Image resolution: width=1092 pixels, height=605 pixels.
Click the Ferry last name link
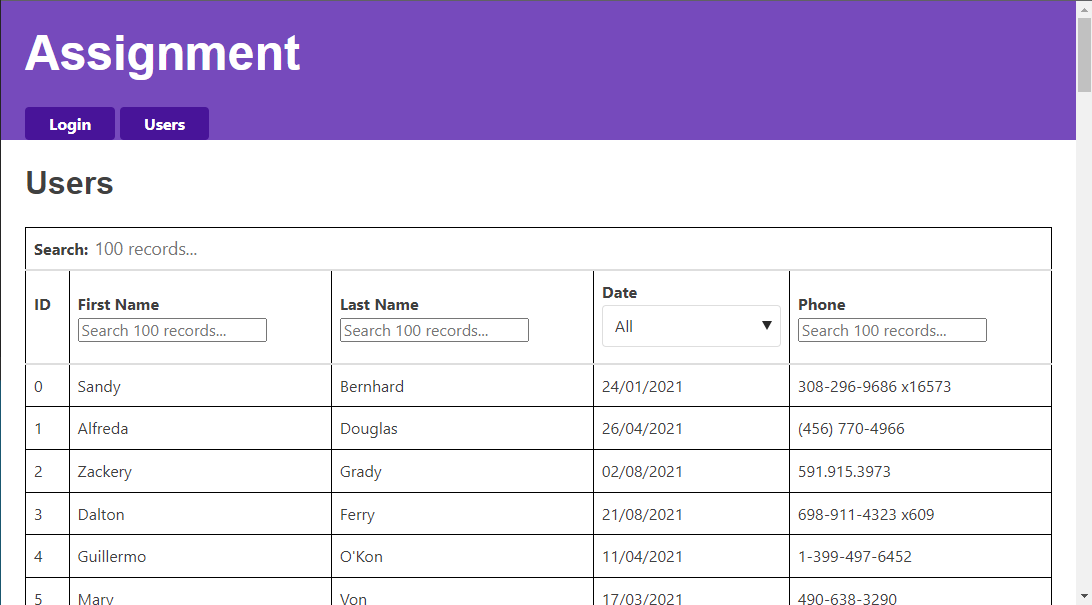(x=357, y=514)
